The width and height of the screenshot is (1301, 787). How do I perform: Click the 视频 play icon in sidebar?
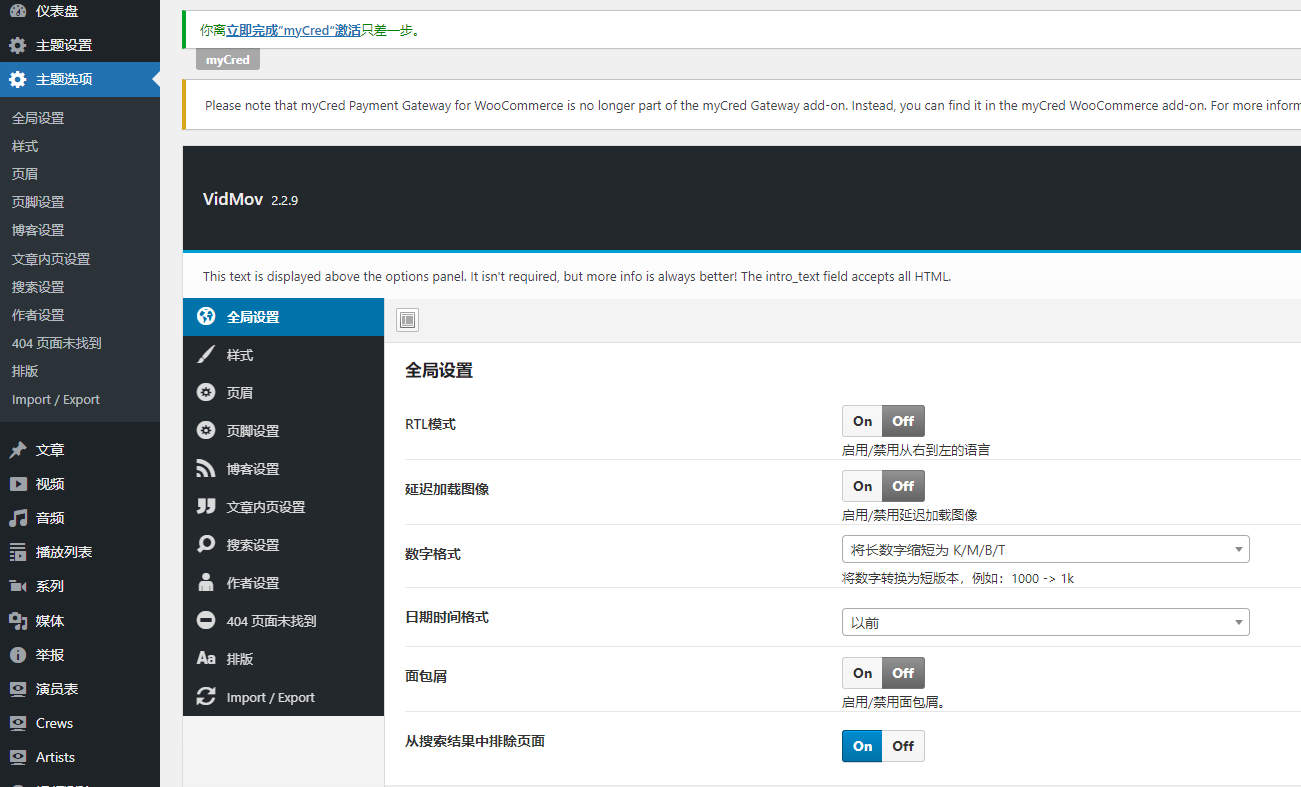pyautogui.click(x=18, y=484)
